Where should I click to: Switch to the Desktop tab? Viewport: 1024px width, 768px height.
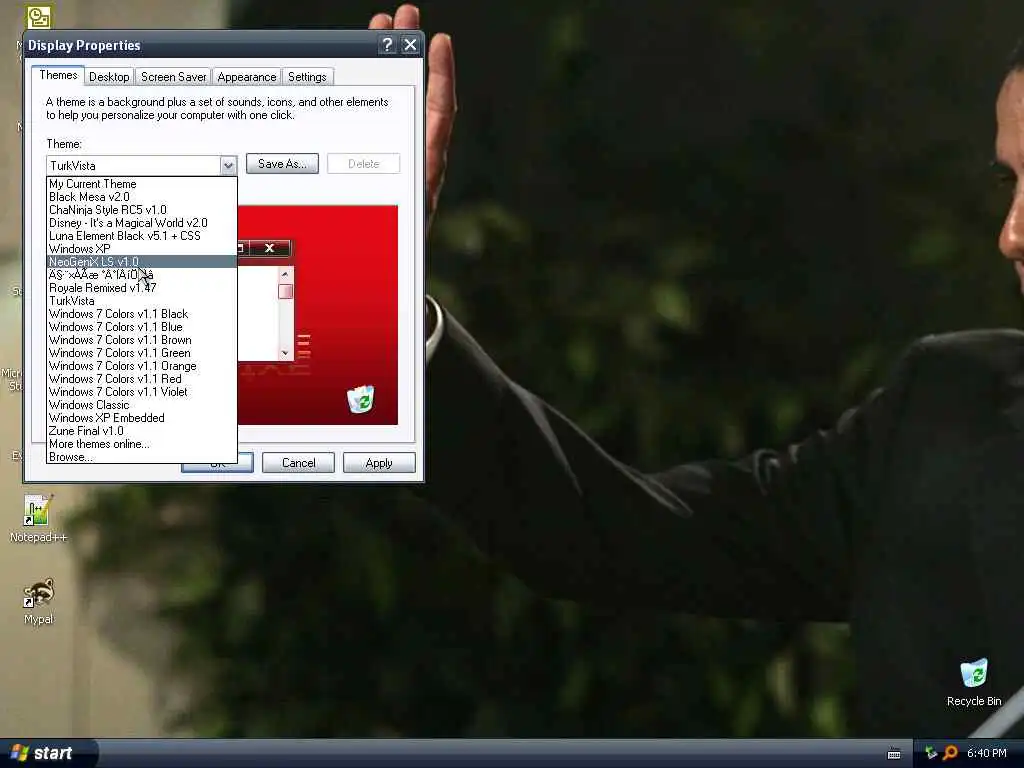point(109,77)
